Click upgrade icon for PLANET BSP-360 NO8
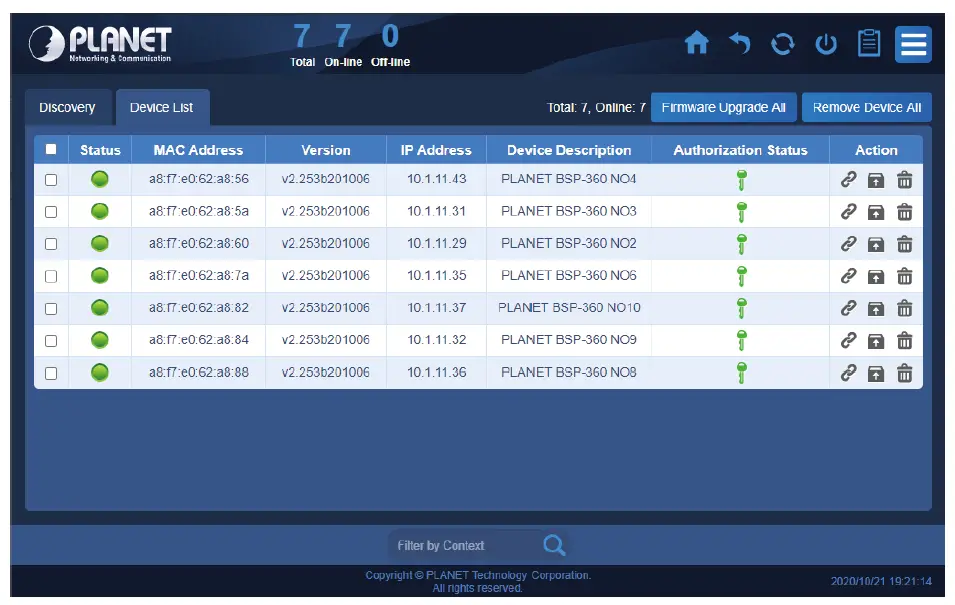This screenshot has width=955, height=605. [876, 373]
